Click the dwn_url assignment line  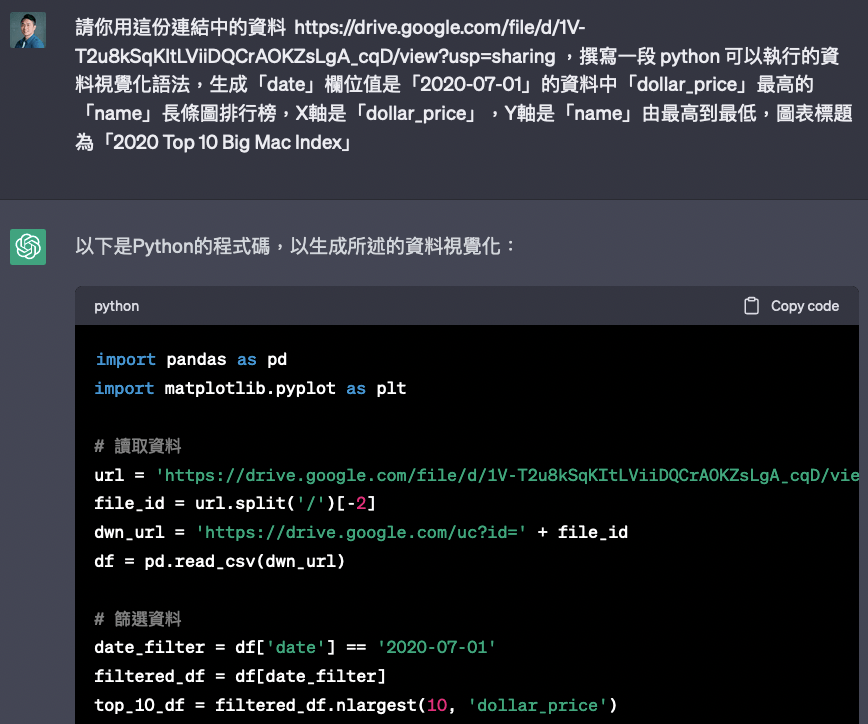pyautogui.click(x=361, y=532)
